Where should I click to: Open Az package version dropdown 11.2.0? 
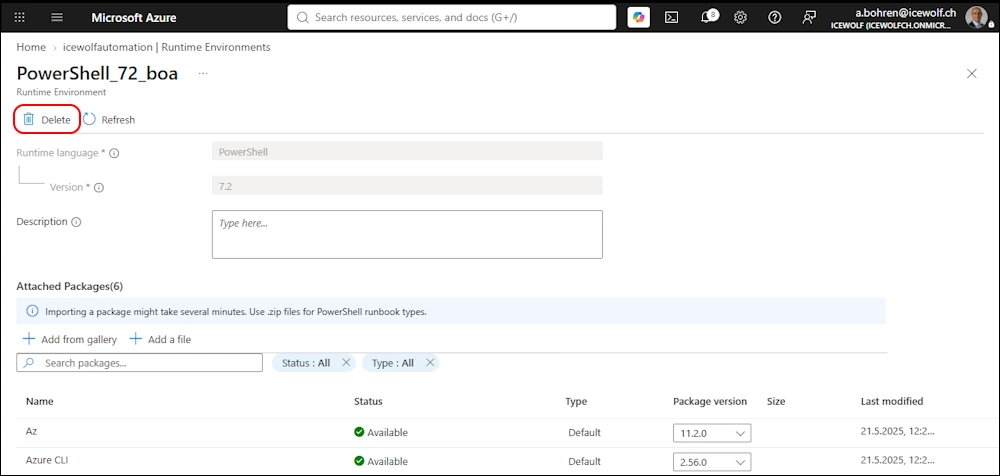[712, 433]
